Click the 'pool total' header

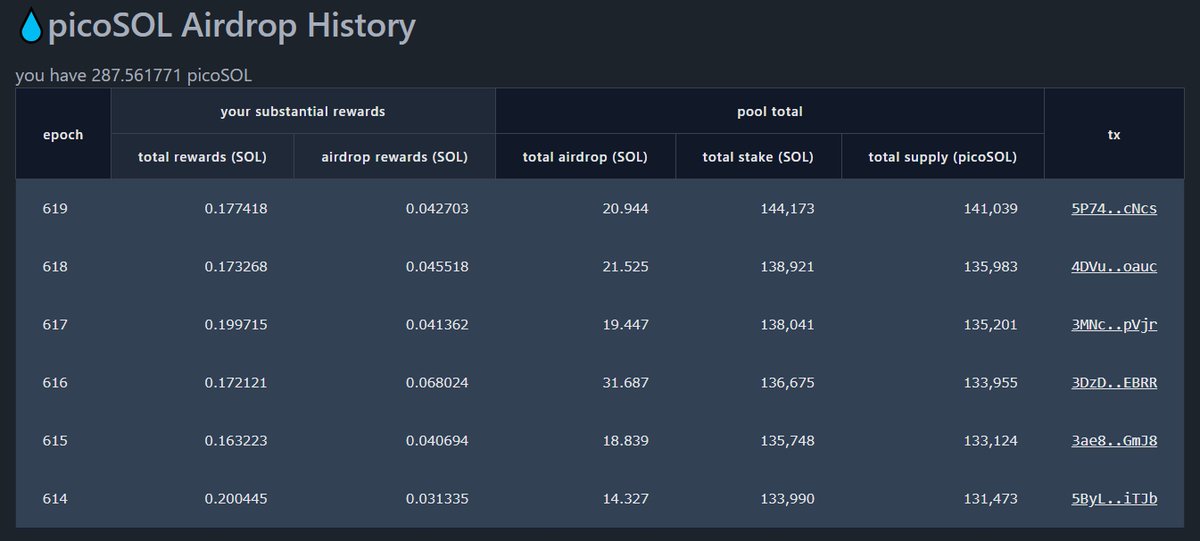point(770,111)
